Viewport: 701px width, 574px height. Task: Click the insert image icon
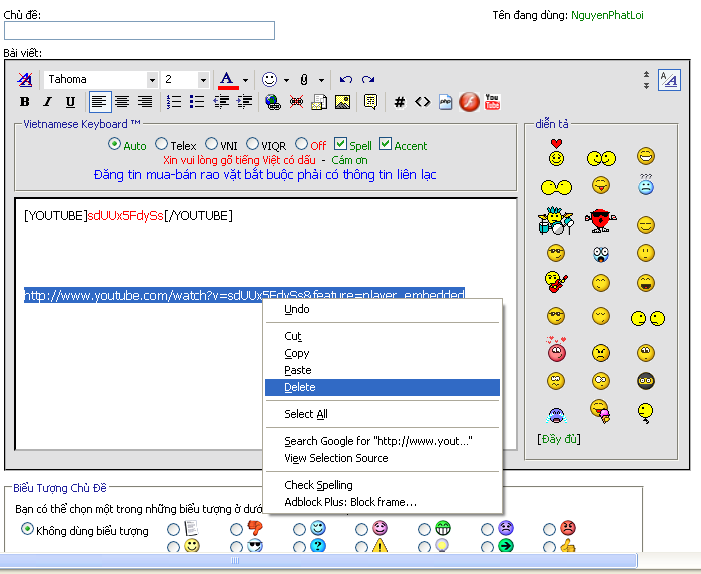click(342, 101)
